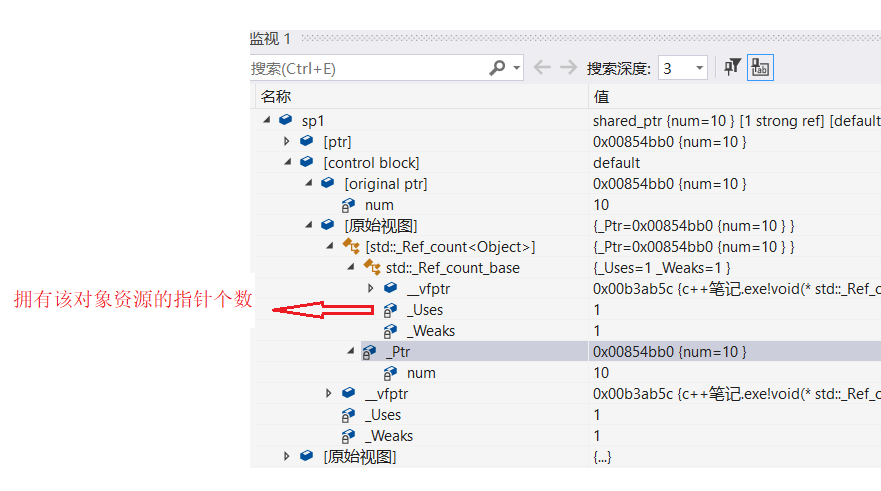Select the [control block] row name
The width and height of the screenshot is (881, 491).
tap(371, 163)
